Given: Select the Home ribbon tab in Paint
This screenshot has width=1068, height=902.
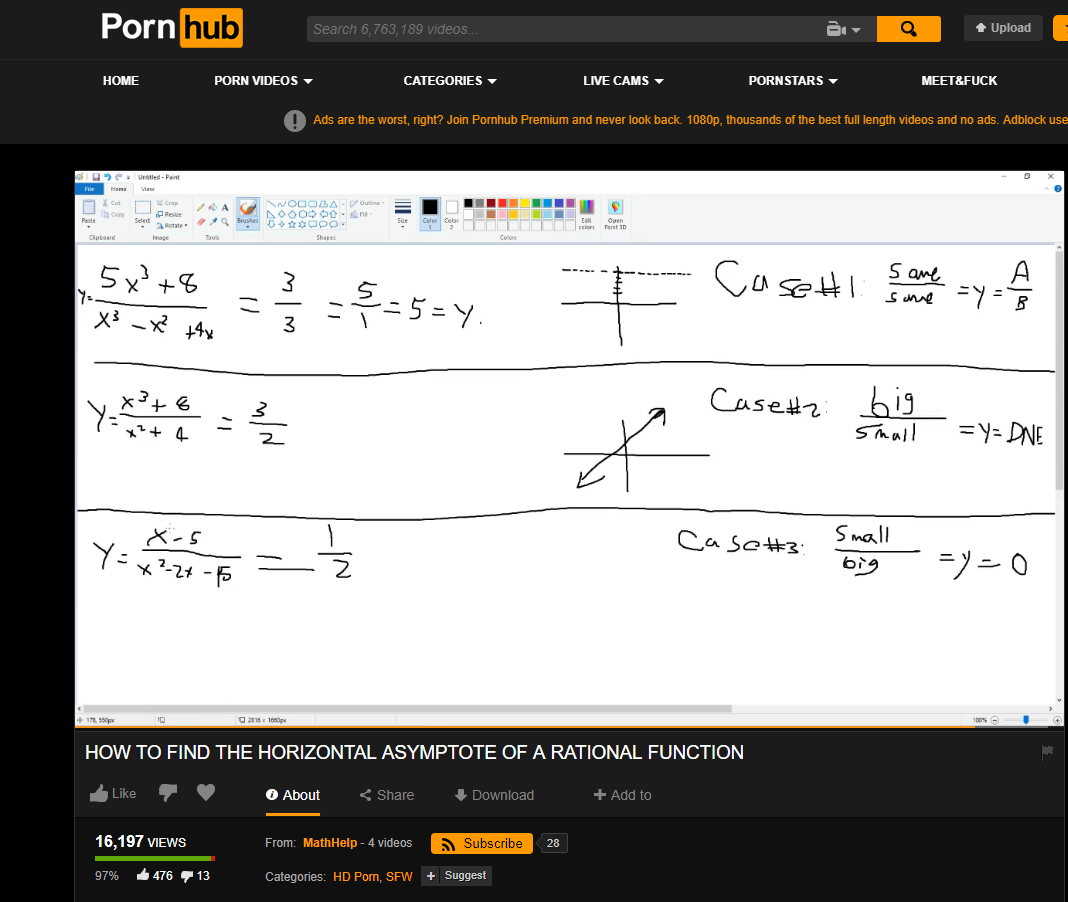Looking at the screenshot, I should [119, 189].
